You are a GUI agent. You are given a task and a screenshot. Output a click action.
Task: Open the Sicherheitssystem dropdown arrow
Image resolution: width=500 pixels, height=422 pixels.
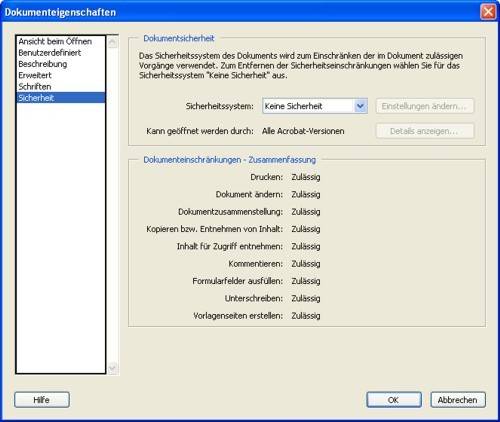(x=360, y=106)
